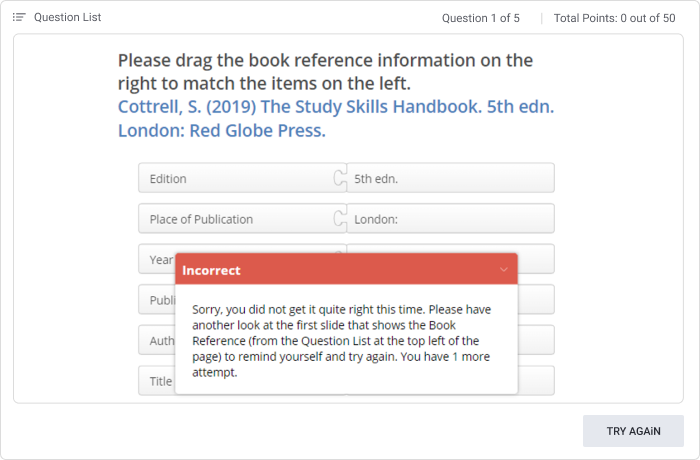The image size is (700, 460).
Task: Select the 5th edn. answer tile
Action: pyautogui.click(x=450, y=178)
